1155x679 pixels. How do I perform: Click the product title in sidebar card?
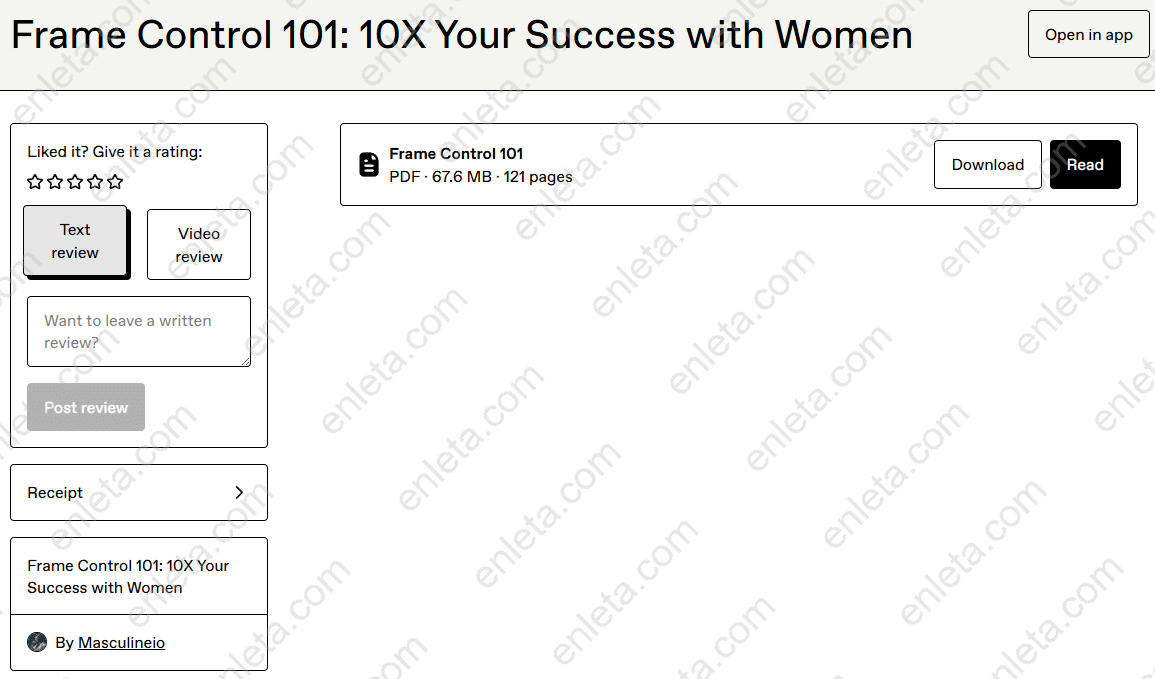tap(128, 576)
